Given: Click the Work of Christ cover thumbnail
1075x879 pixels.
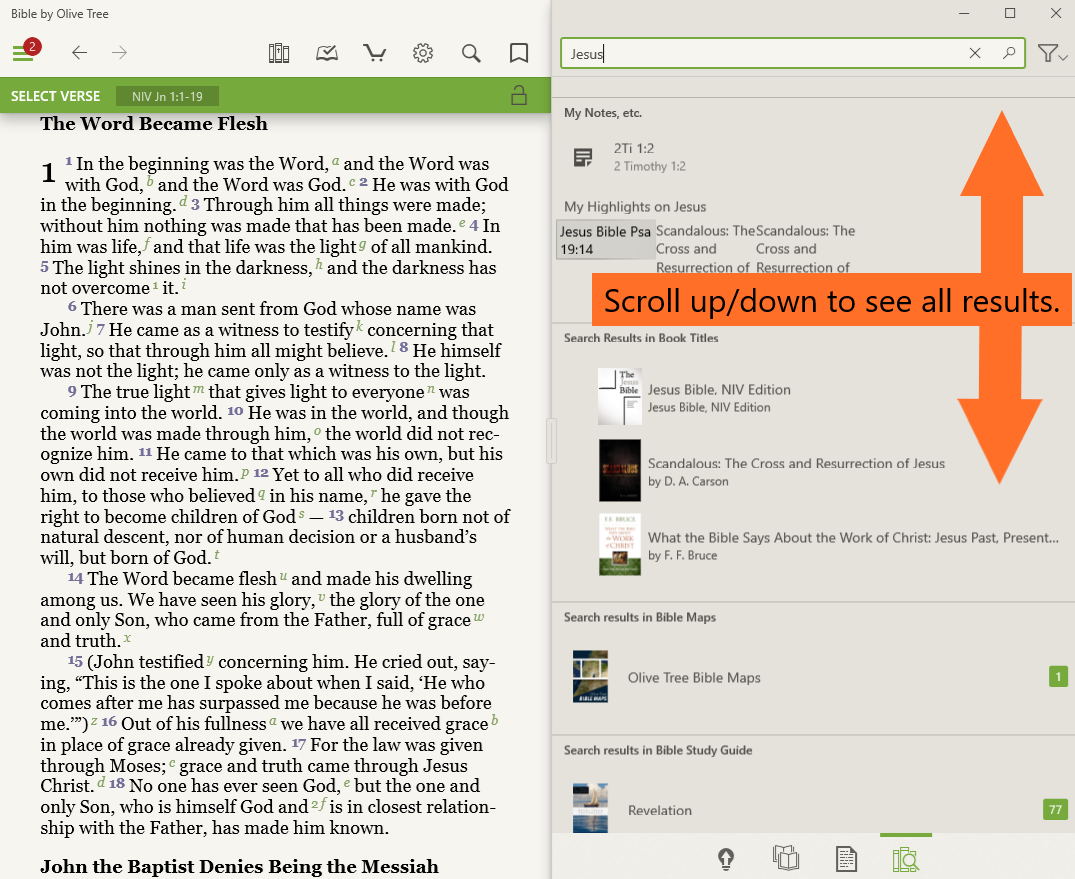Looking at the screenshot, I should coord(620,544).
